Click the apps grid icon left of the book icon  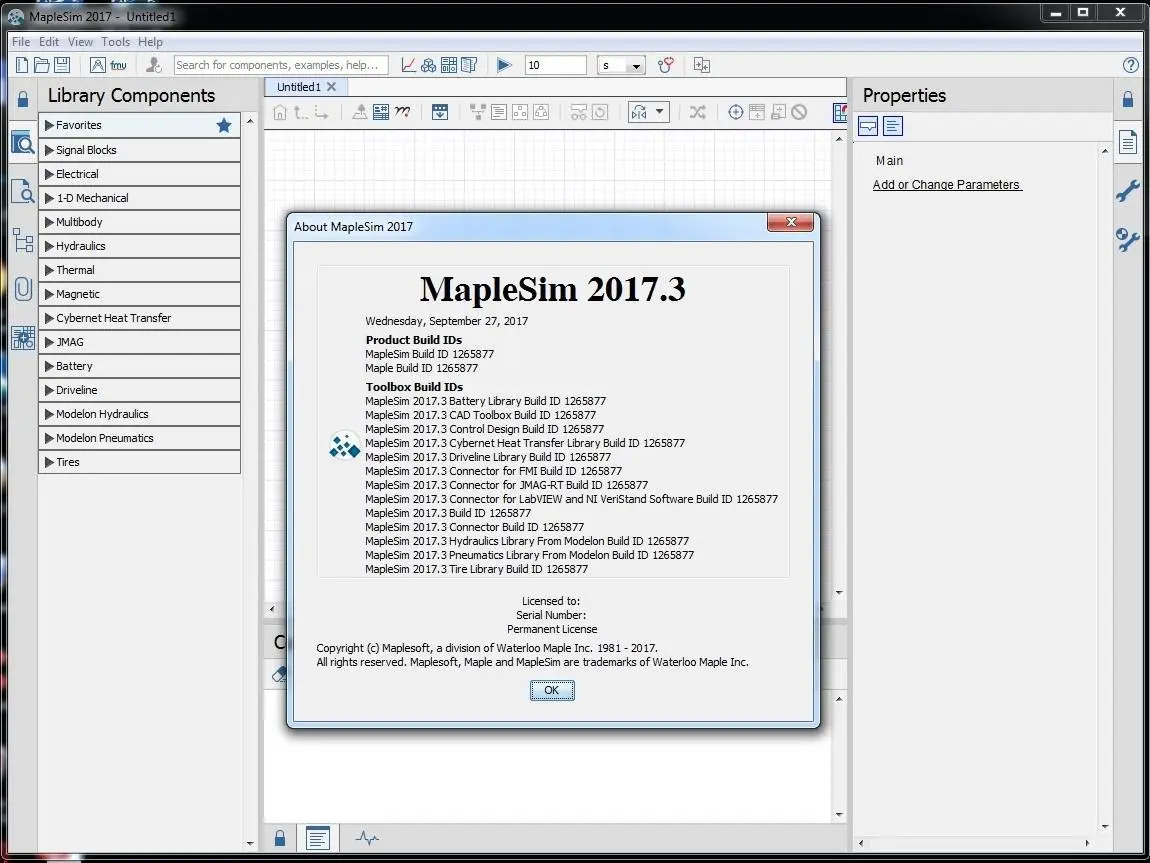click(449, 65)
